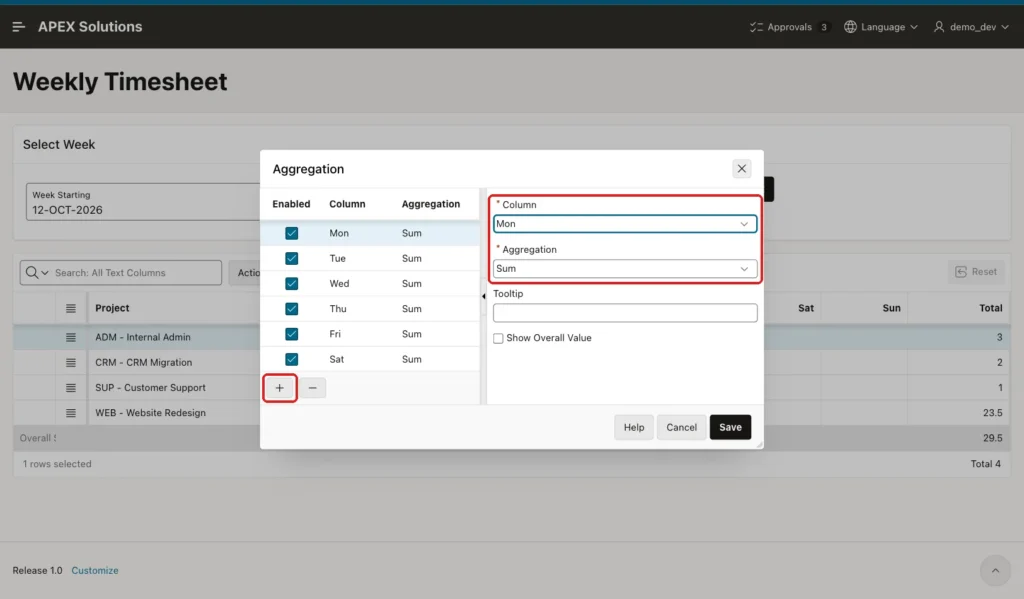
Task: Open row actions menu in header
Action: 71,308
